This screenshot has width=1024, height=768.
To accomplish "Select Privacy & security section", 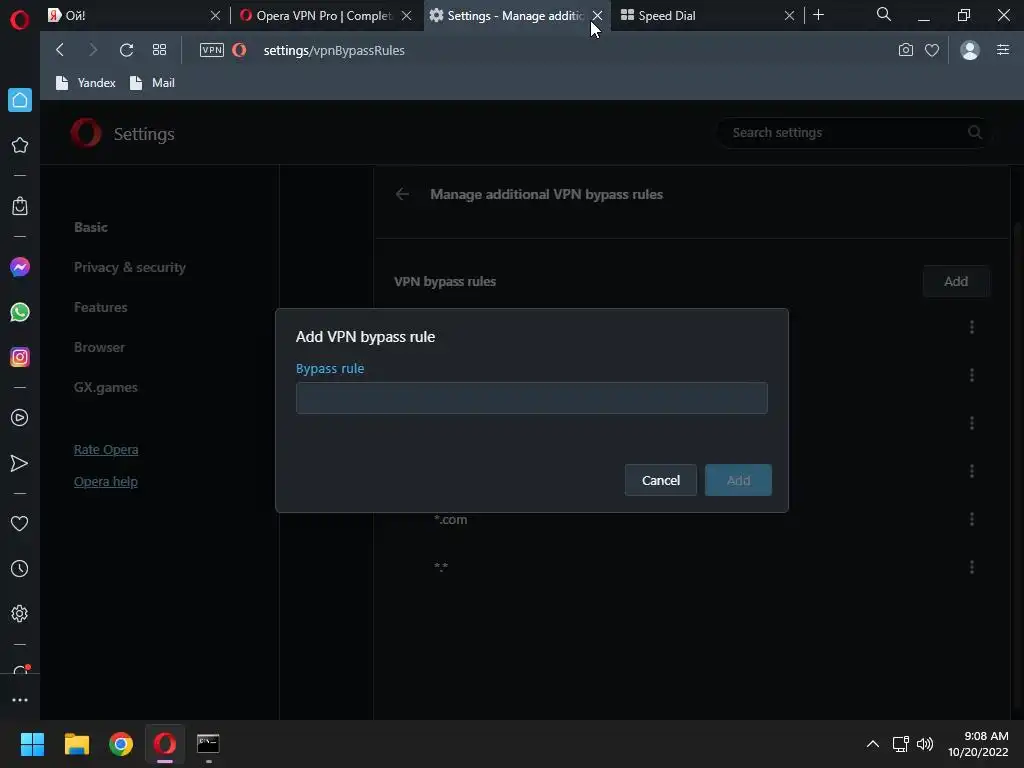I will click(129, 267).
